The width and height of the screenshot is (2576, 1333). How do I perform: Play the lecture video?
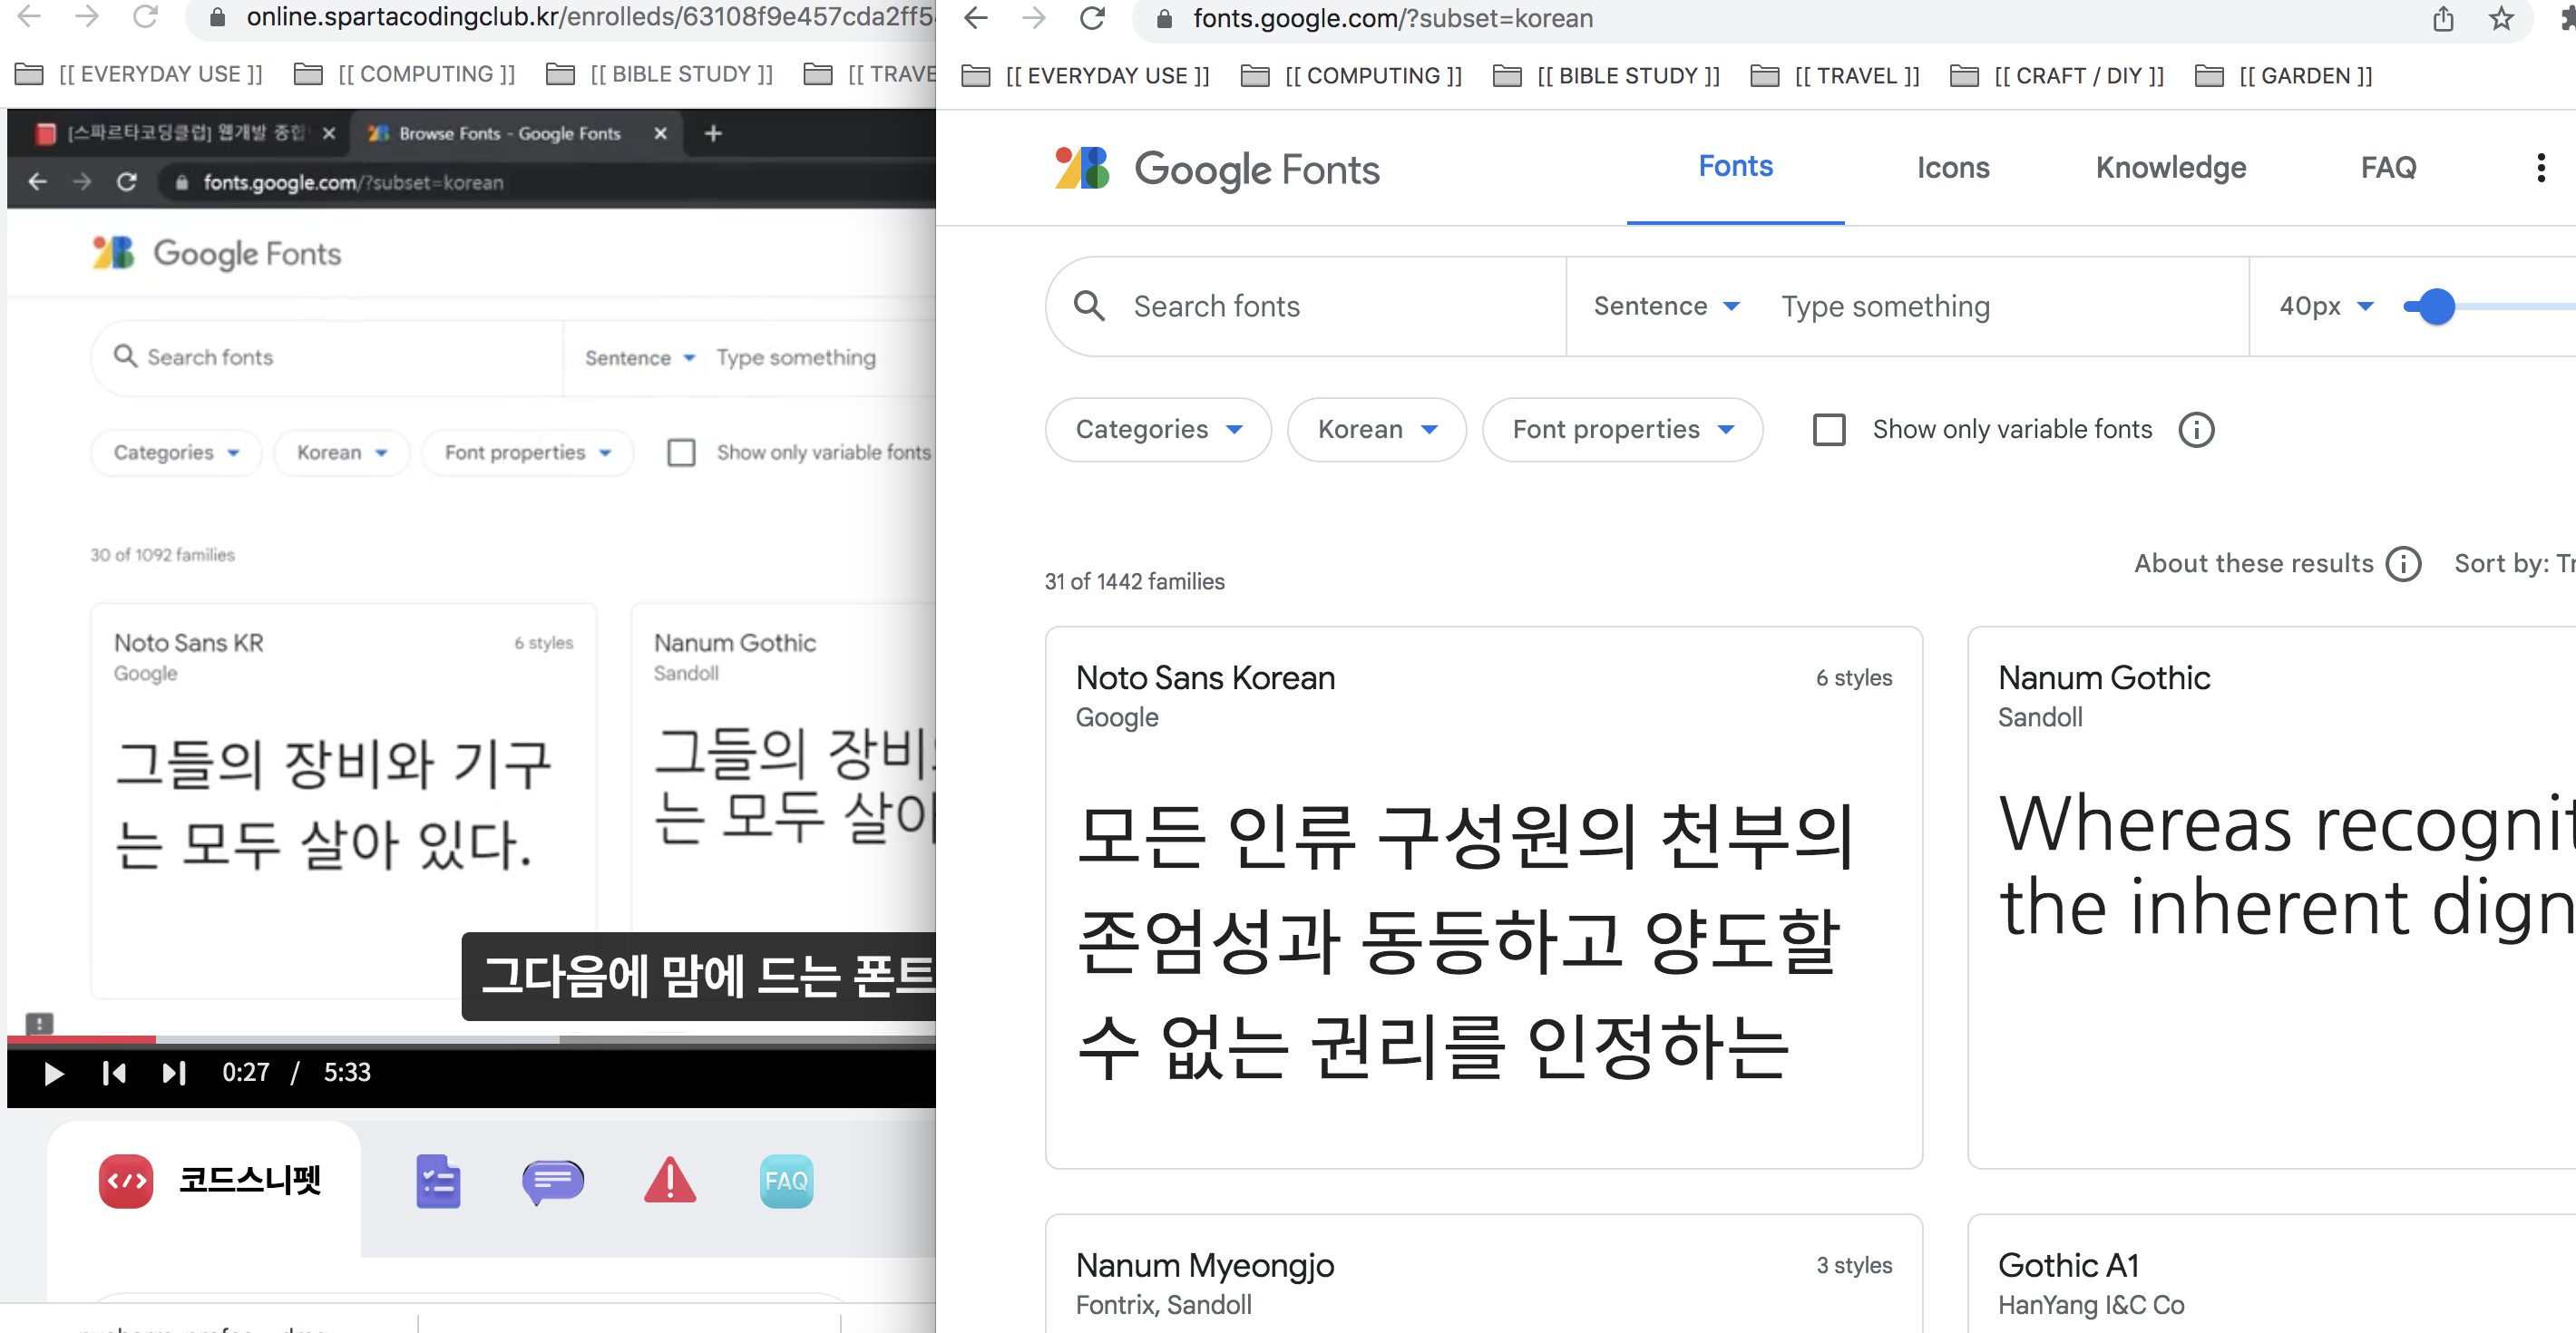coord(54,1073)
